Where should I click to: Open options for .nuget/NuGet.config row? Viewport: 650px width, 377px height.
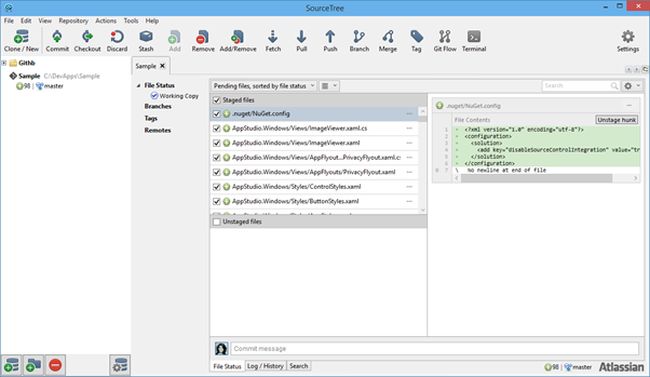click(x=409, y=114)
